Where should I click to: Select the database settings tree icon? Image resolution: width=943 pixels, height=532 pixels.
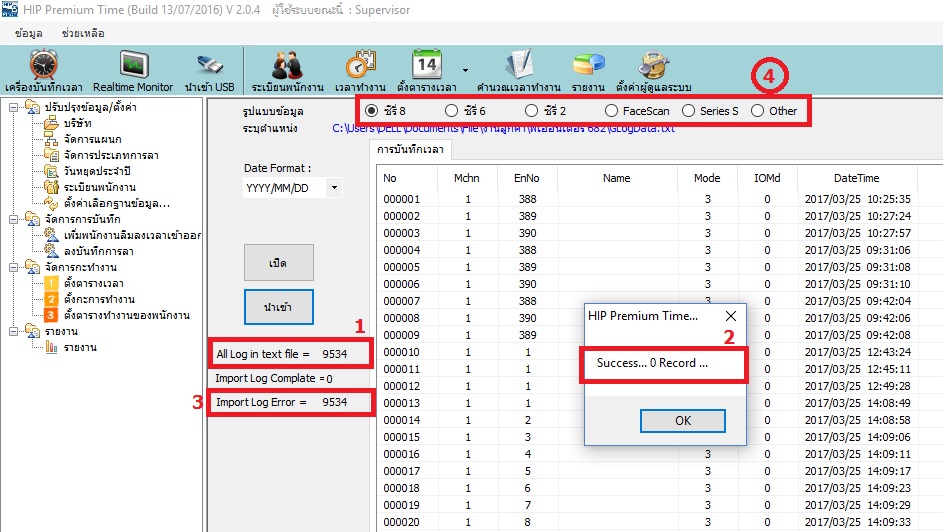[51, 203]
